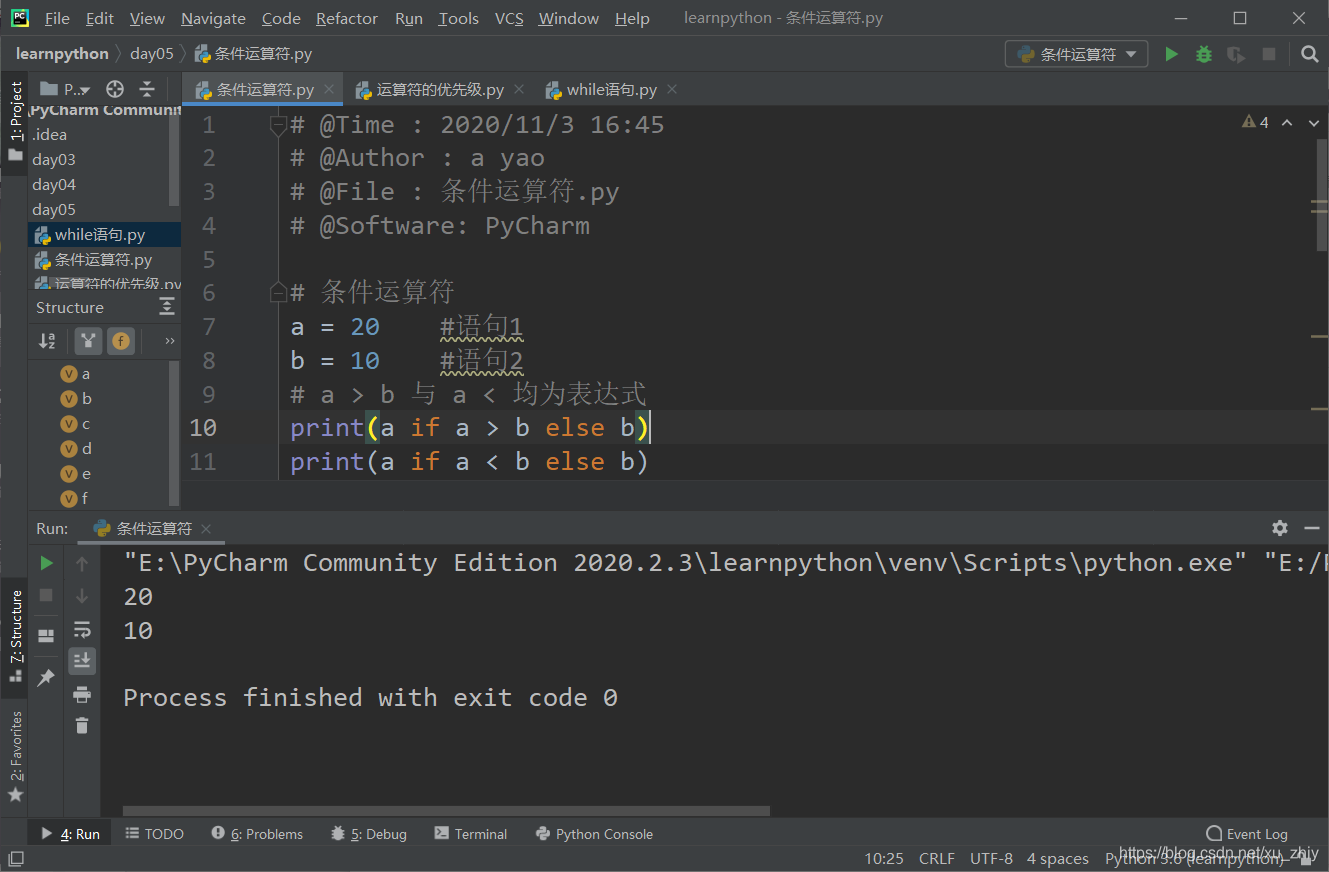Image resolution: width=1329 pixels, height=872 pixels.
Task: Open the Refactor menu
Action: 347,18
